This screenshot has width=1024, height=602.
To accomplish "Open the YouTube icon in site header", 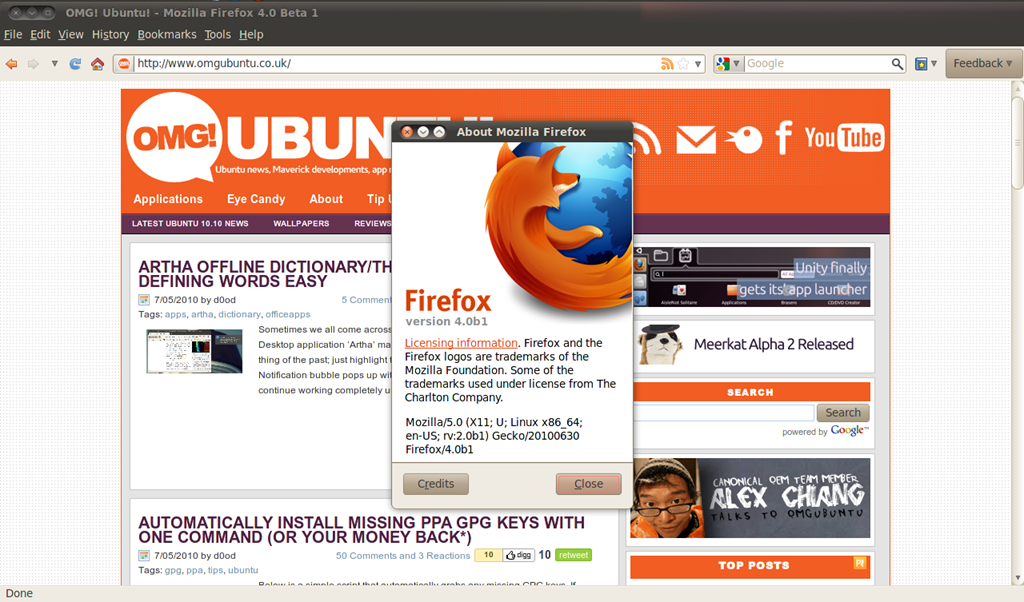I will point(844,138).
